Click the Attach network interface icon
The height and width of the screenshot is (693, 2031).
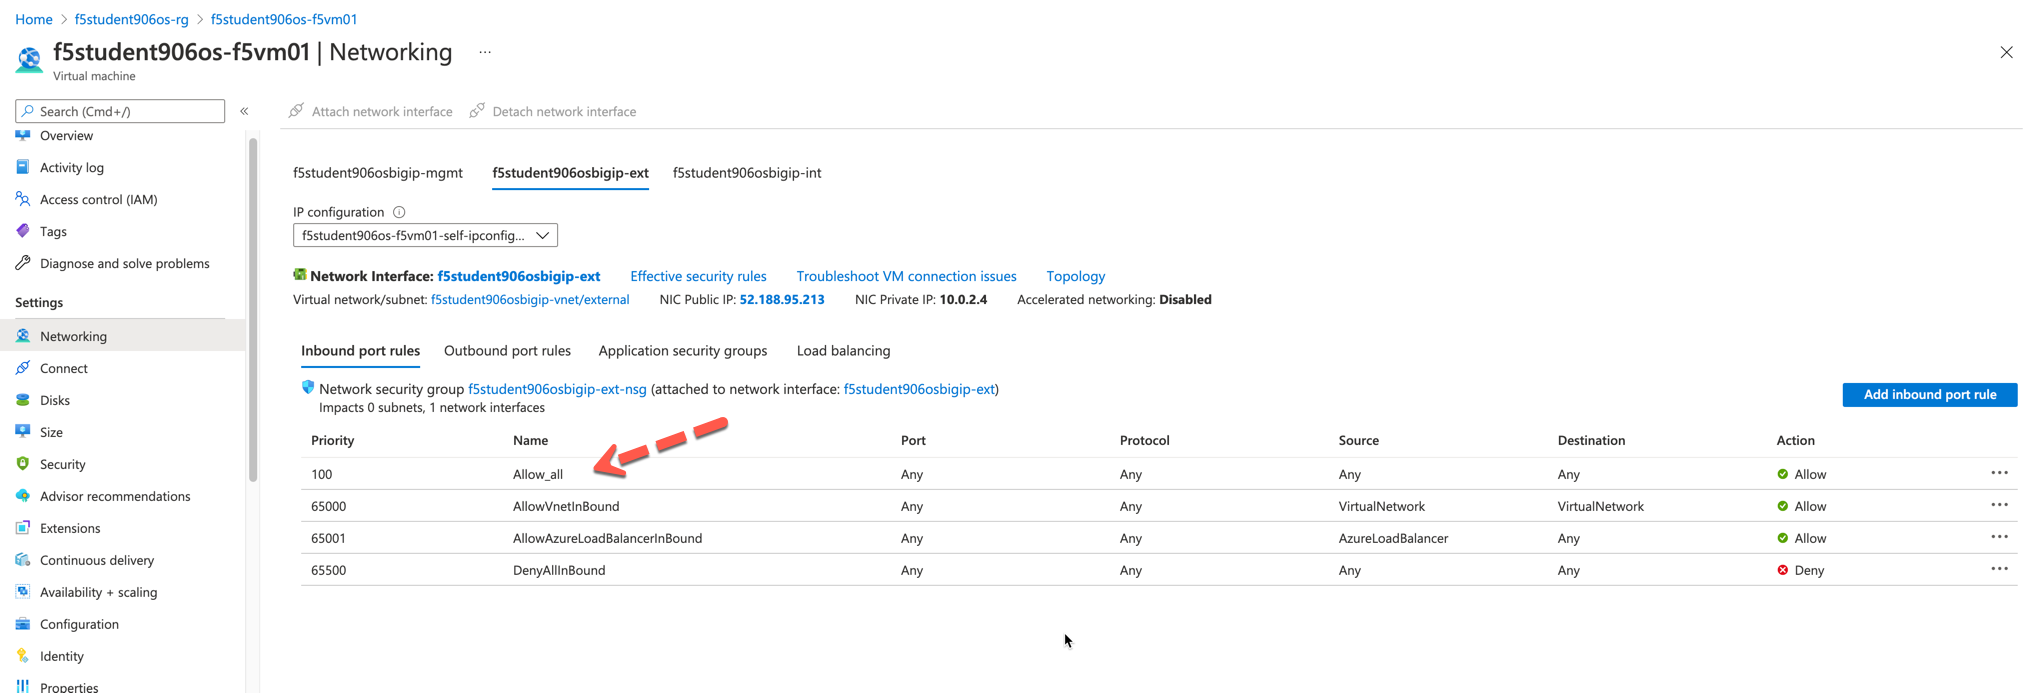point(296,111)
